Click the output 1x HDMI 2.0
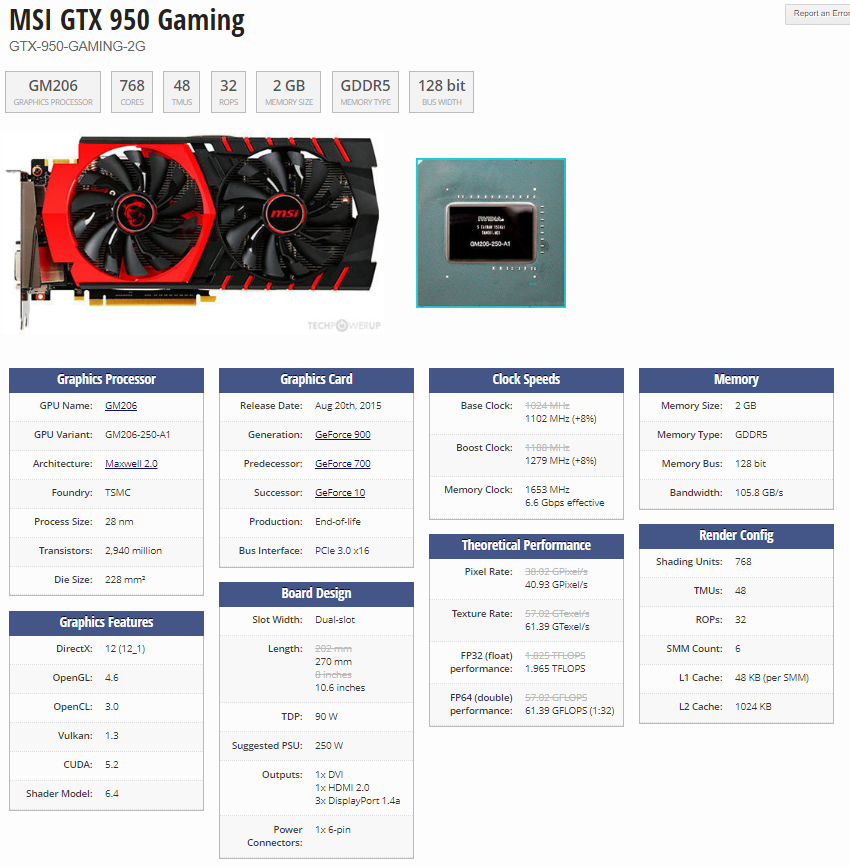The width and height of the screenshot is (850, 867). click(342, 788)
